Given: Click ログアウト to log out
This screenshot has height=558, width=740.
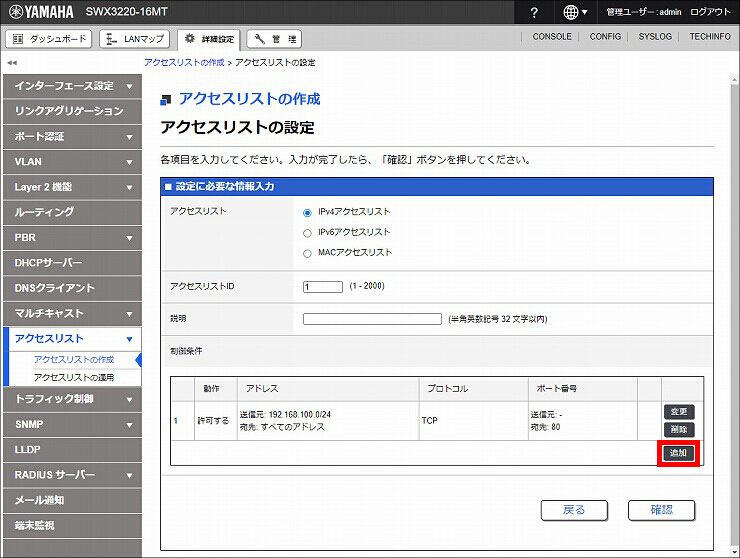Looking at the screenshot, I should [x=710, y=12].
